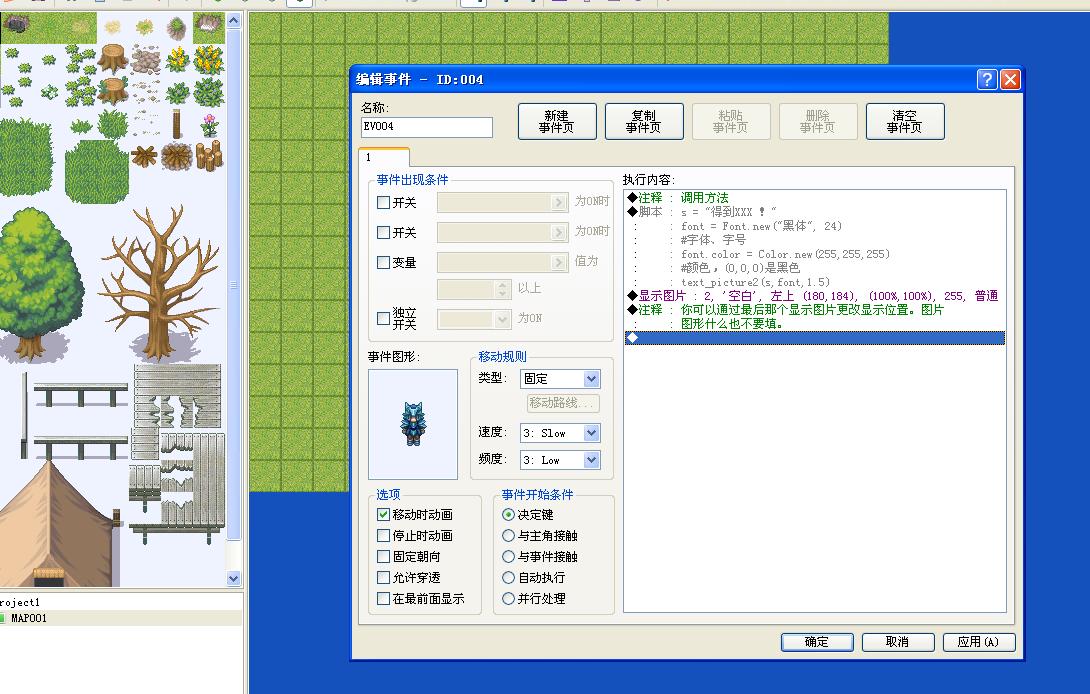Image resolution: width=1090 pixels, height=694 pixels.
Task: Pick the pink flower tile
Action: (x=209, y=125)
